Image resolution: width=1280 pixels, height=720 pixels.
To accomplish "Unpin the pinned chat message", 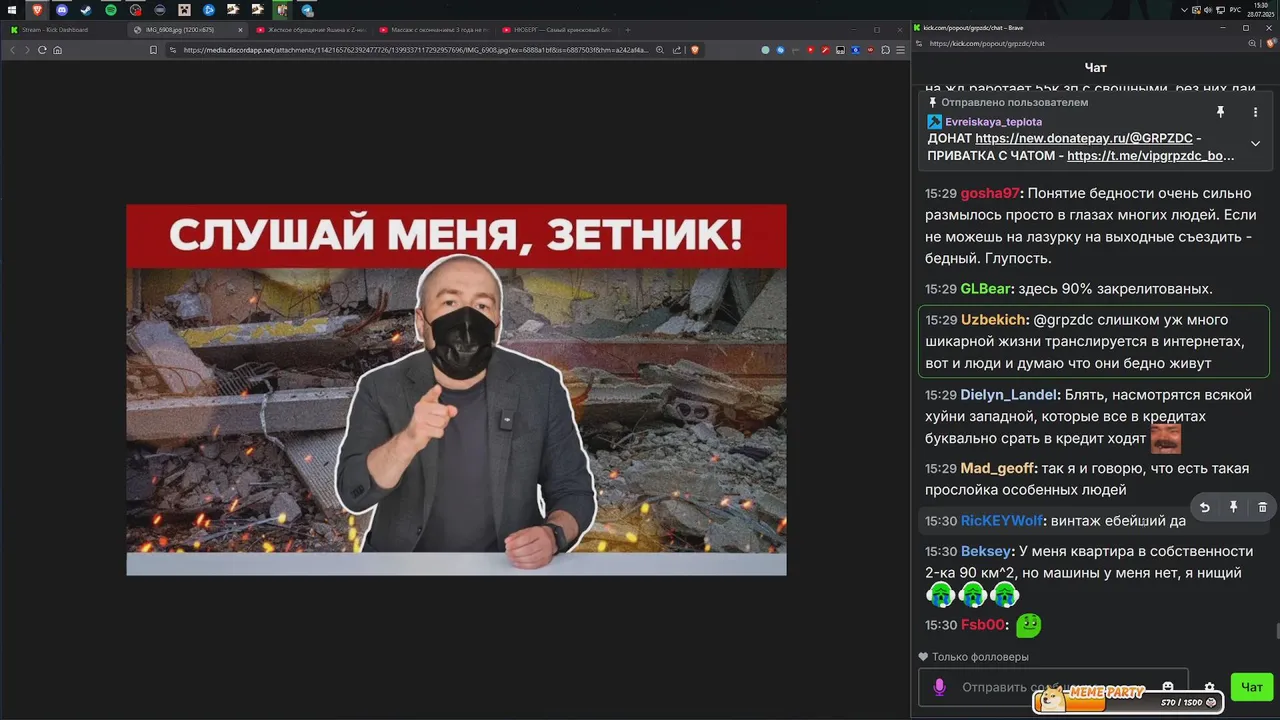I will [1220, 112].
